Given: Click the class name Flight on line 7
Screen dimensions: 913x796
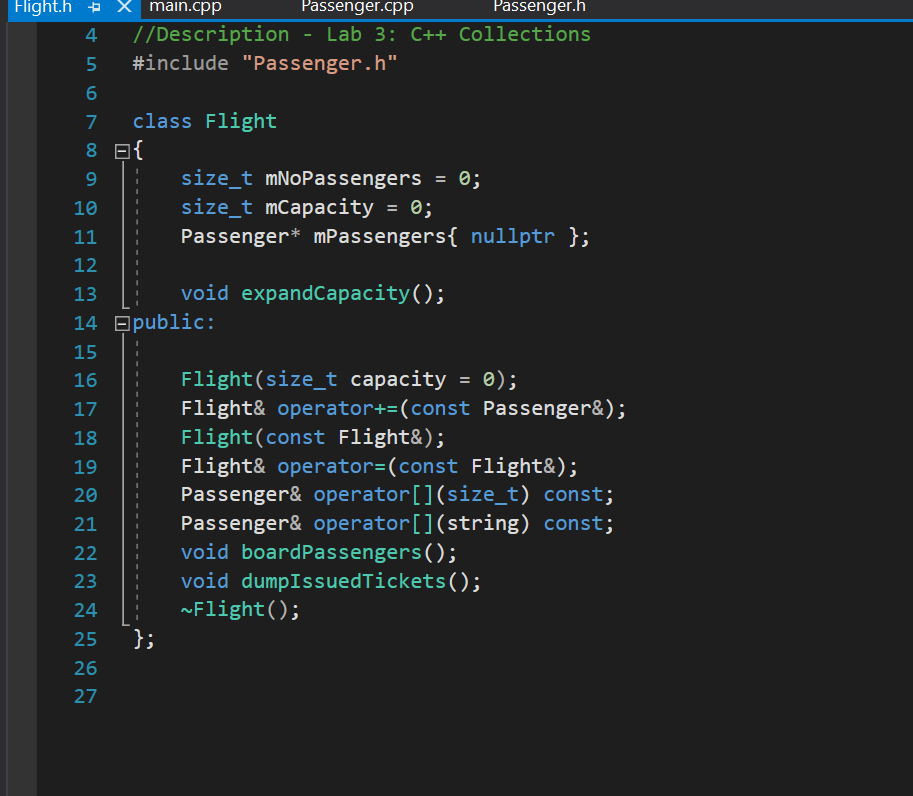Looking at the screenshot, I should tap(240, 121).
